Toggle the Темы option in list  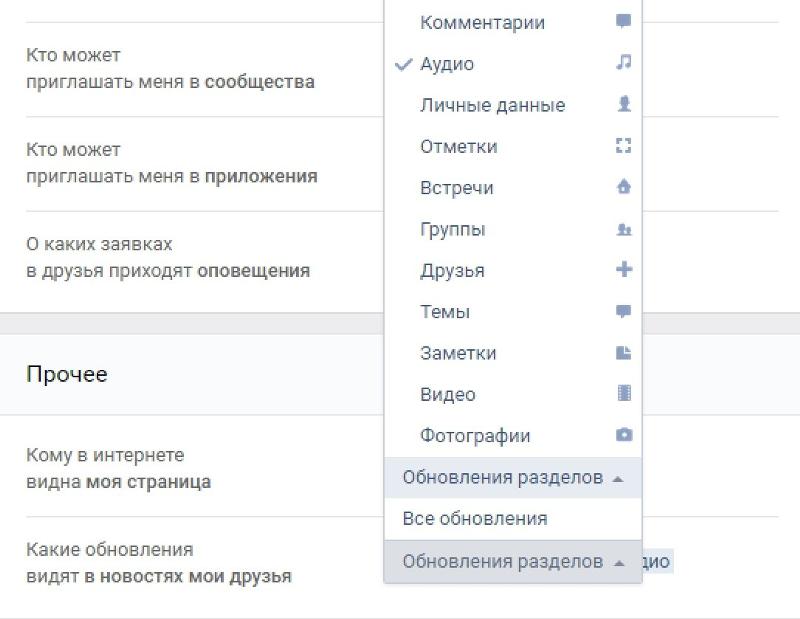click(445, 312)
